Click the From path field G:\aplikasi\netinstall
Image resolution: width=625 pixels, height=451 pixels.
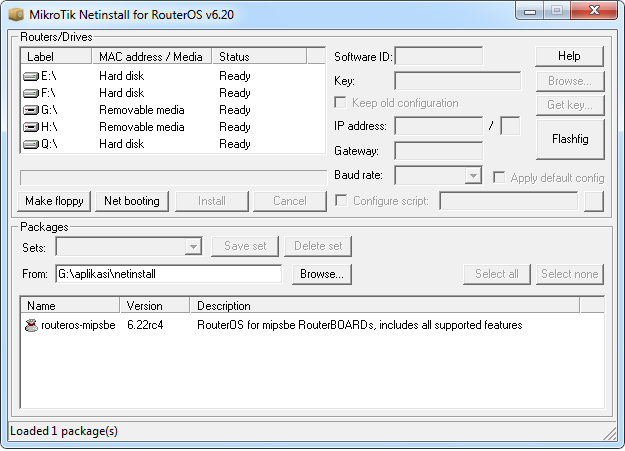click(x=169, y=274)
